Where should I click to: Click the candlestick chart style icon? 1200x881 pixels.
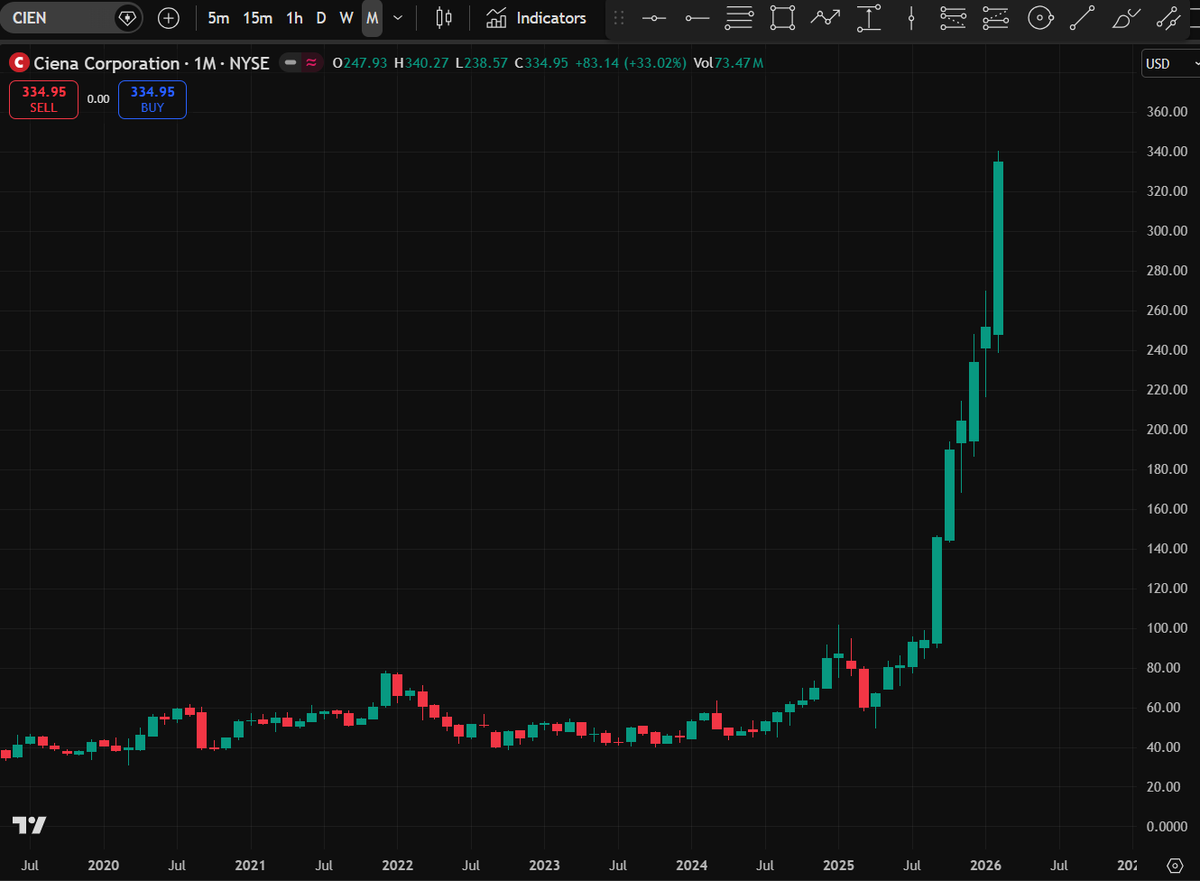click(443, 17)
